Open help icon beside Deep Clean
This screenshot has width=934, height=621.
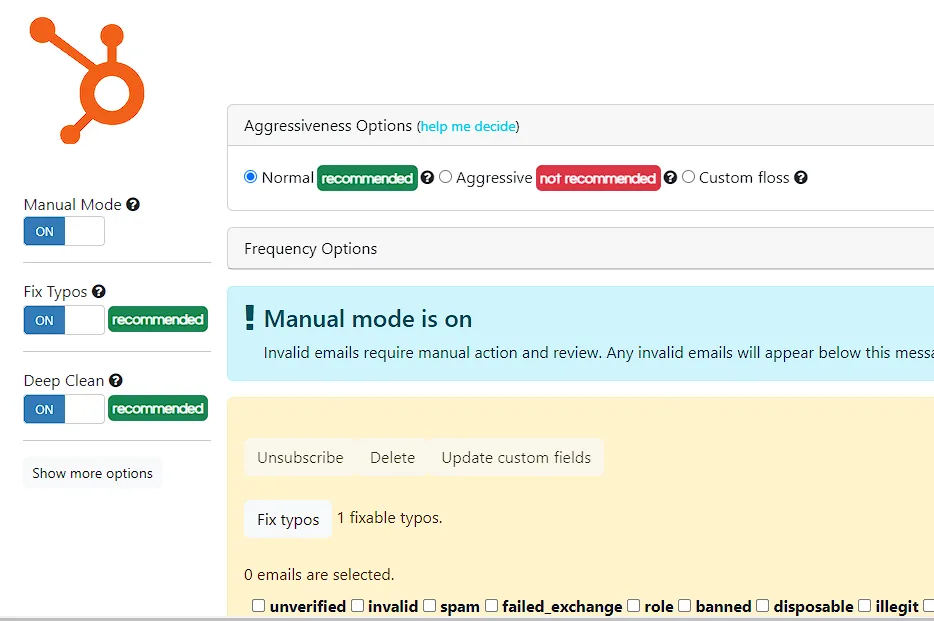click(116, 380)
